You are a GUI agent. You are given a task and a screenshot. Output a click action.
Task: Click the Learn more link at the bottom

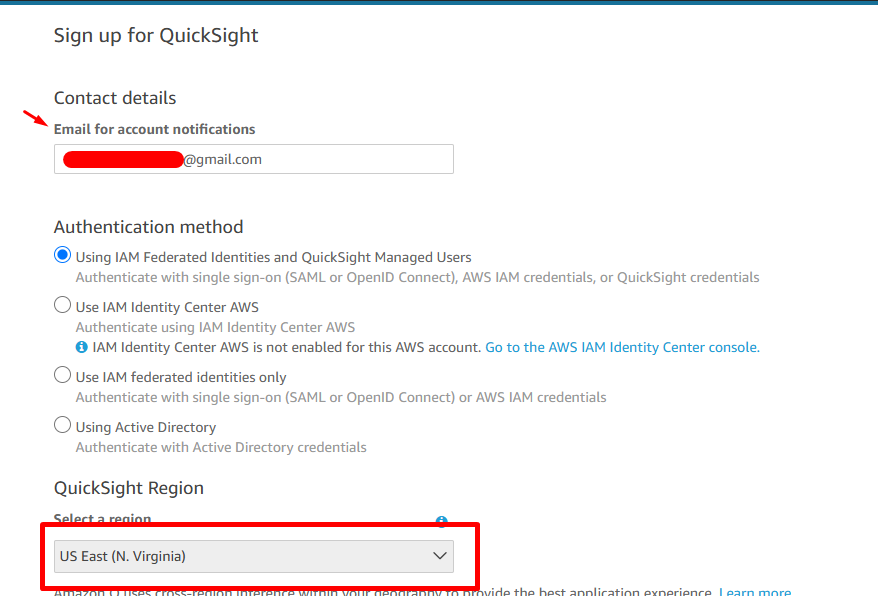(x=755, y=591)
